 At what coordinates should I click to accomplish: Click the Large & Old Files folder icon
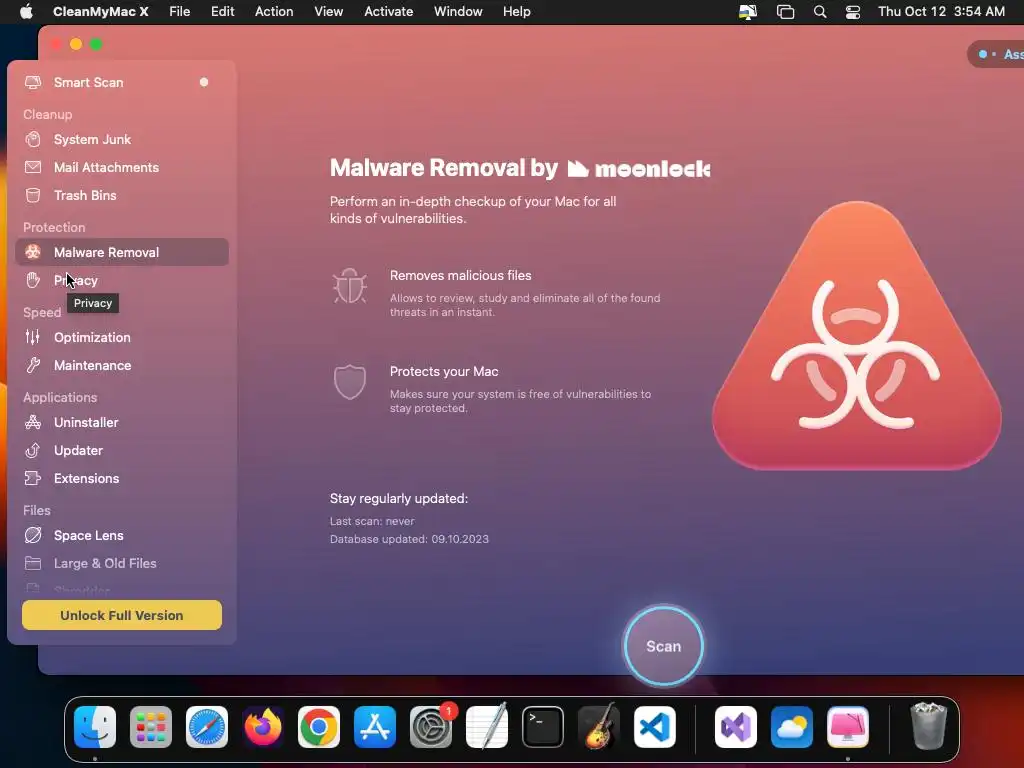[33, 563]
